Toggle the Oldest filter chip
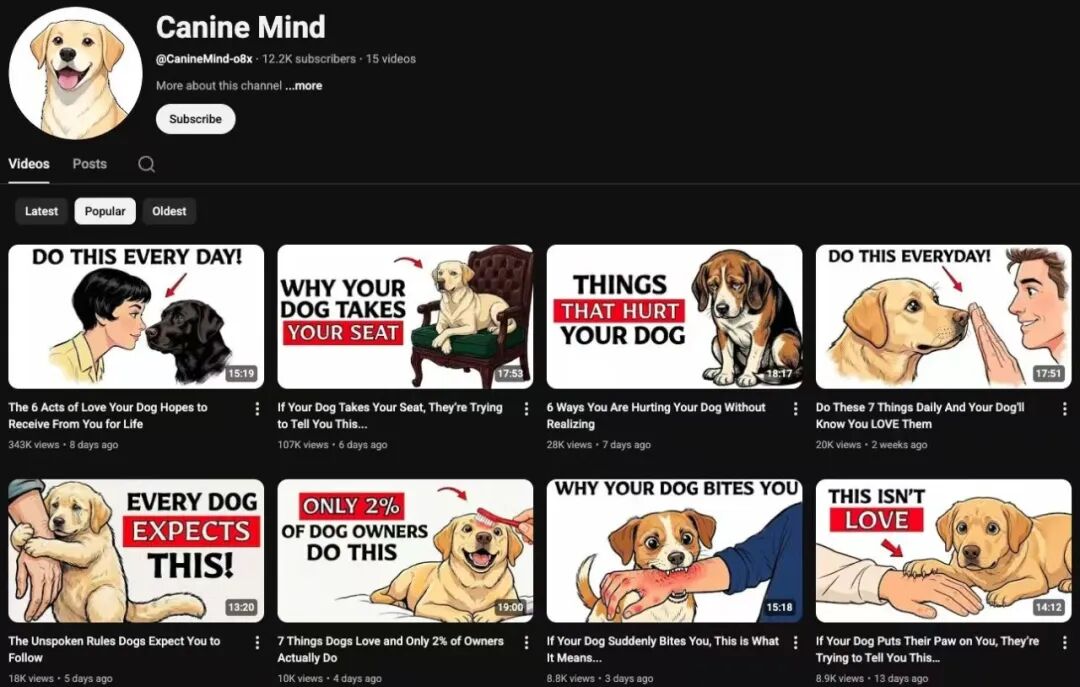Screen dimensions: 1080x687 coord(169,211)
